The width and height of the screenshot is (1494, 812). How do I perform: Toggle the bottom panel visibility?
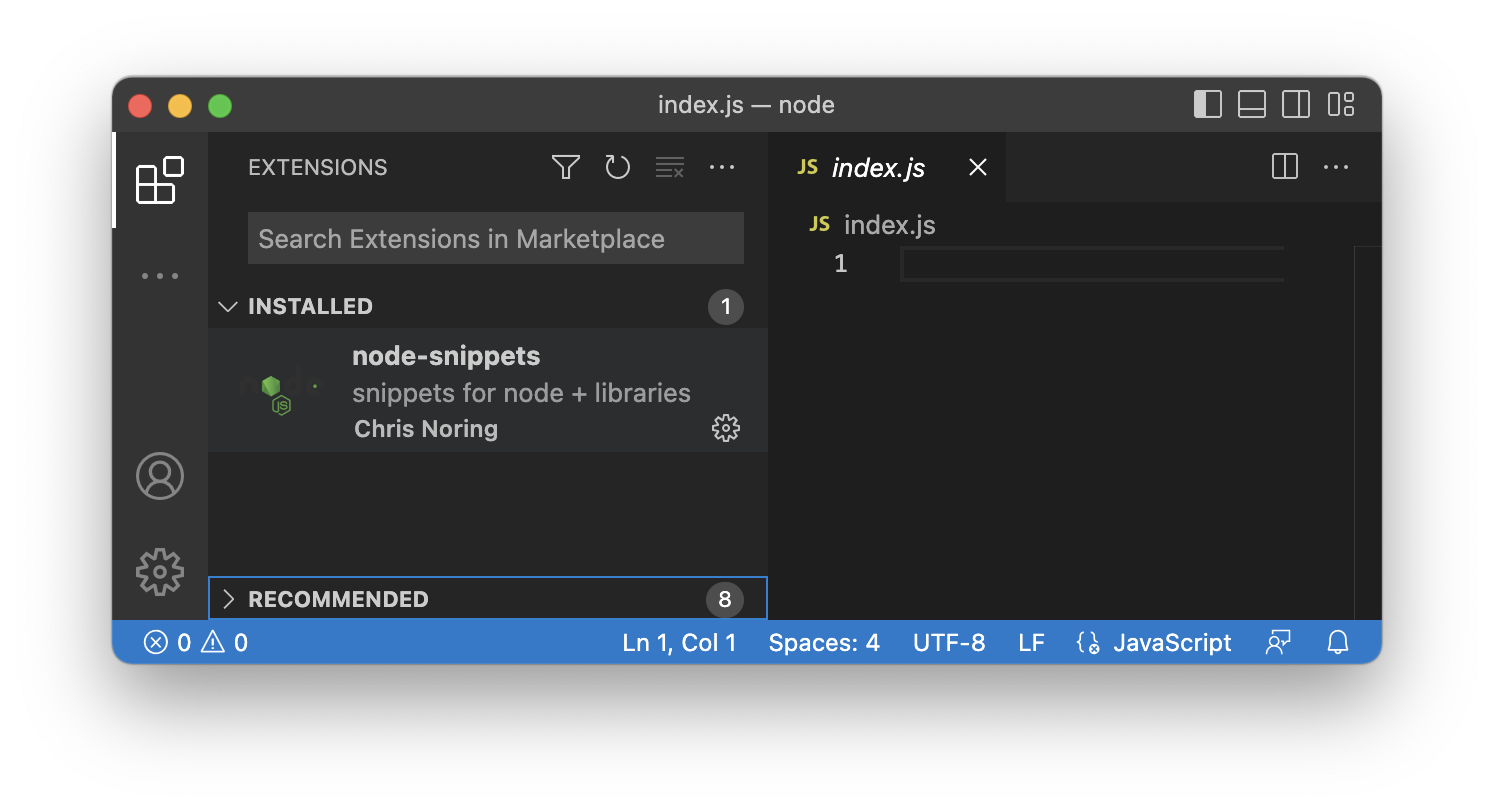[x=1252, y=104]
